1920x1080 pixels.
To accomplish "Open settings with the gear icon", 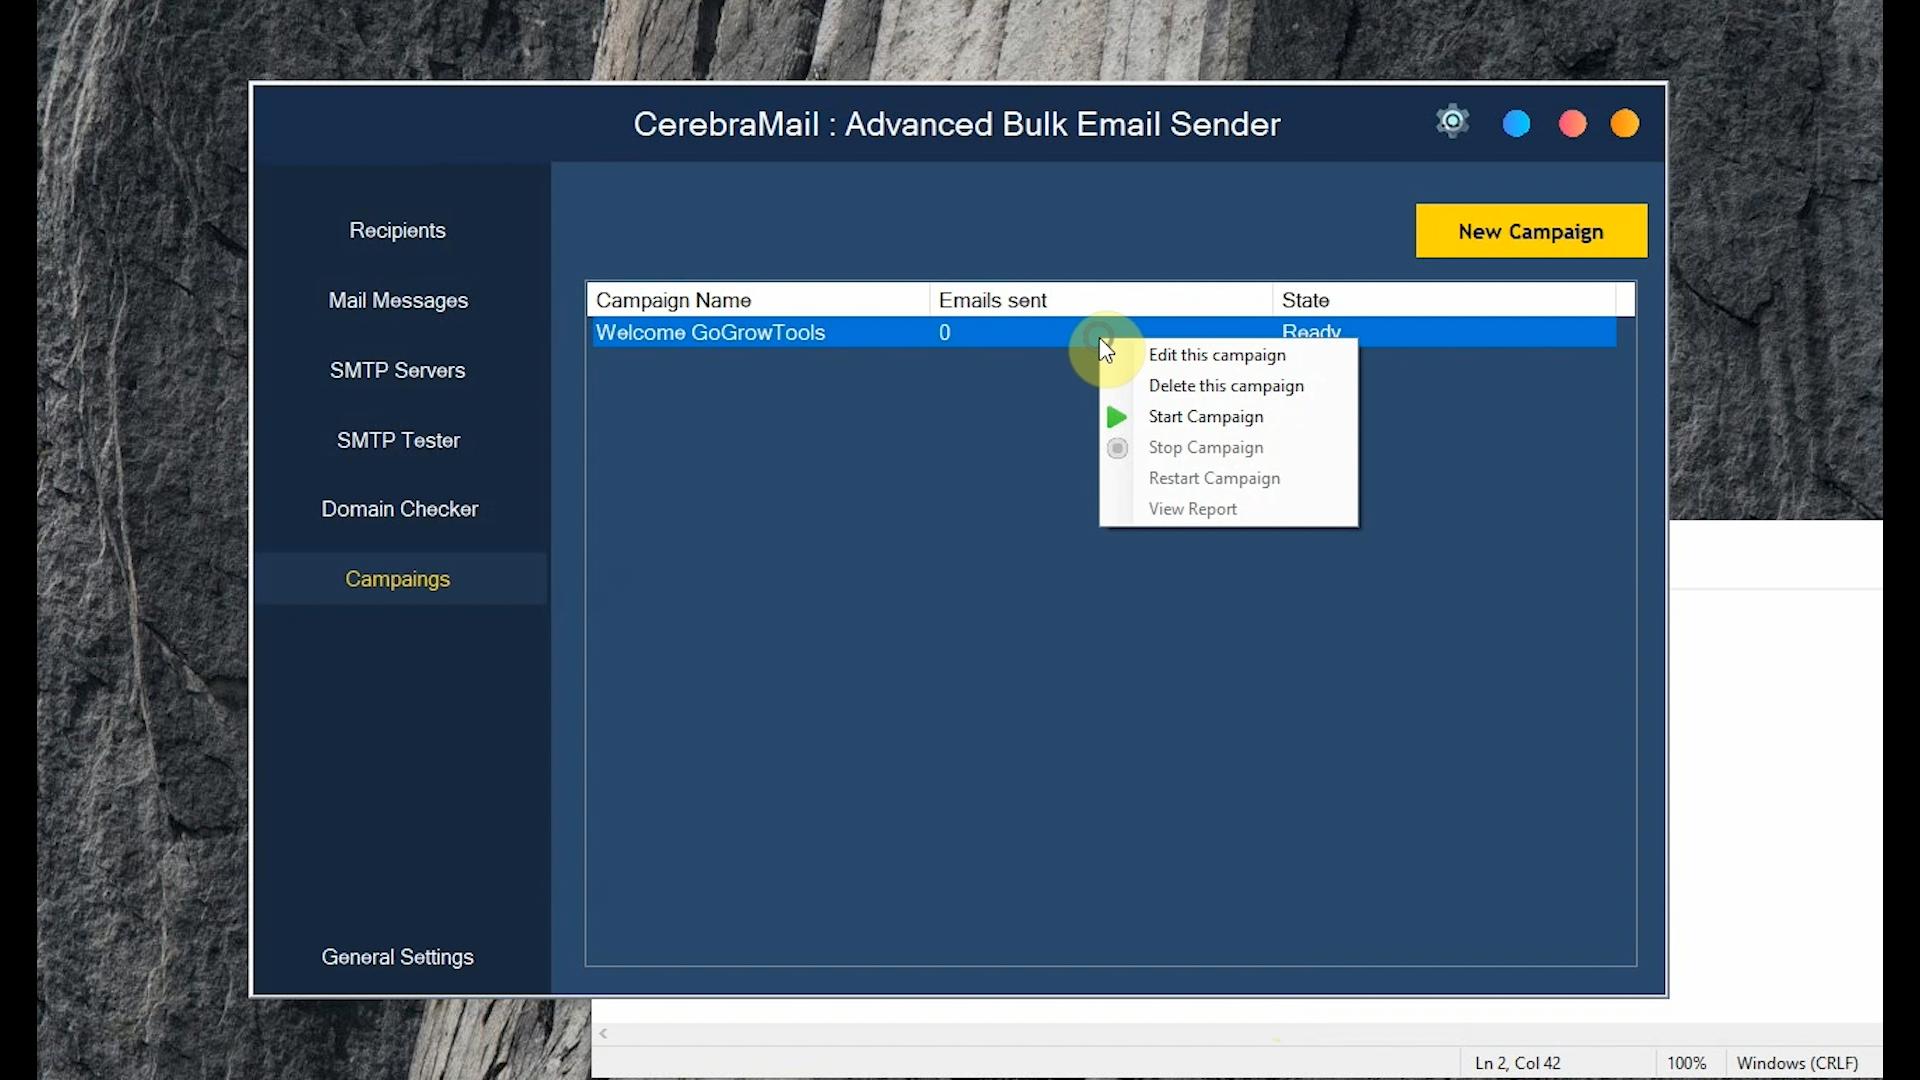I will 1451,121.
